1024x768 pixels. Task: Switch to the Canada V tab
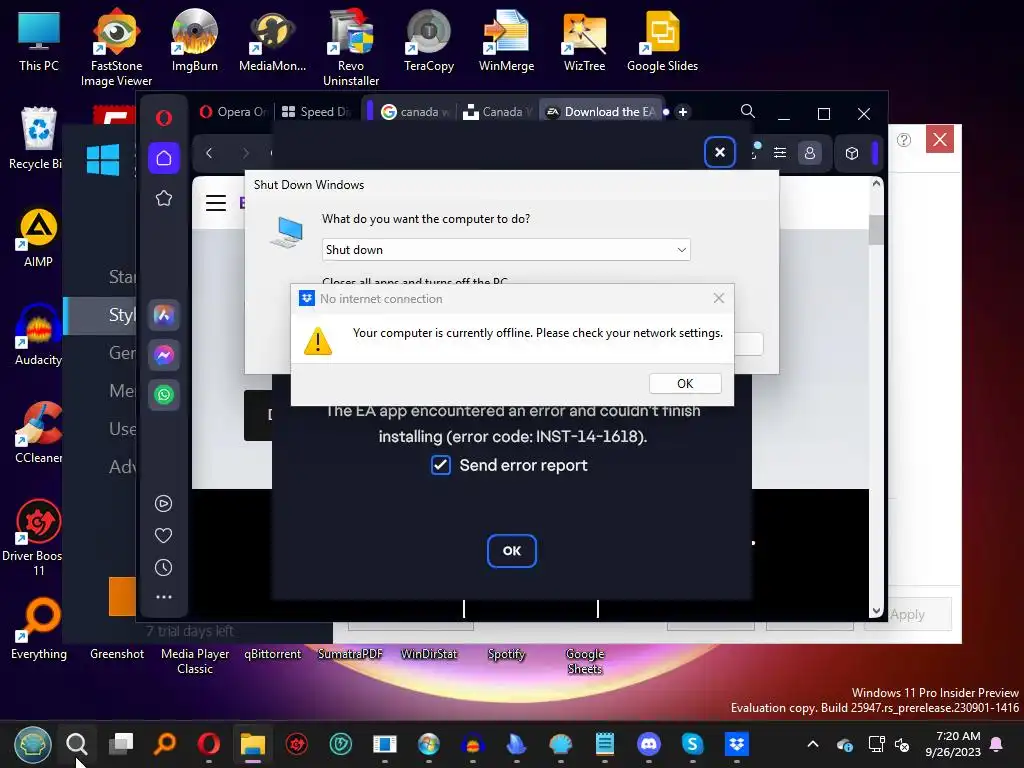click(498, 112)
